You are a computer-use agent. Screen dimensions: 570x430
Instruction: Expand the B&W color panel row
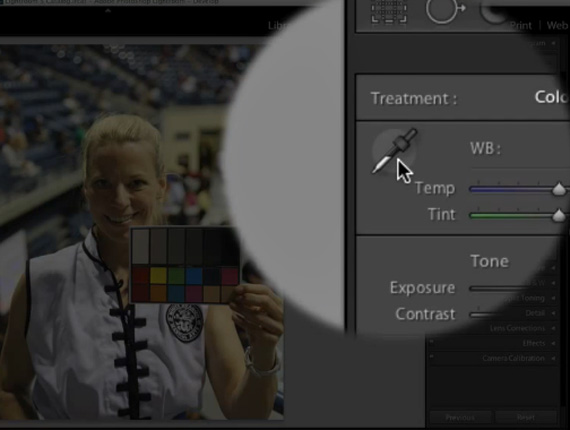[553, 283]
